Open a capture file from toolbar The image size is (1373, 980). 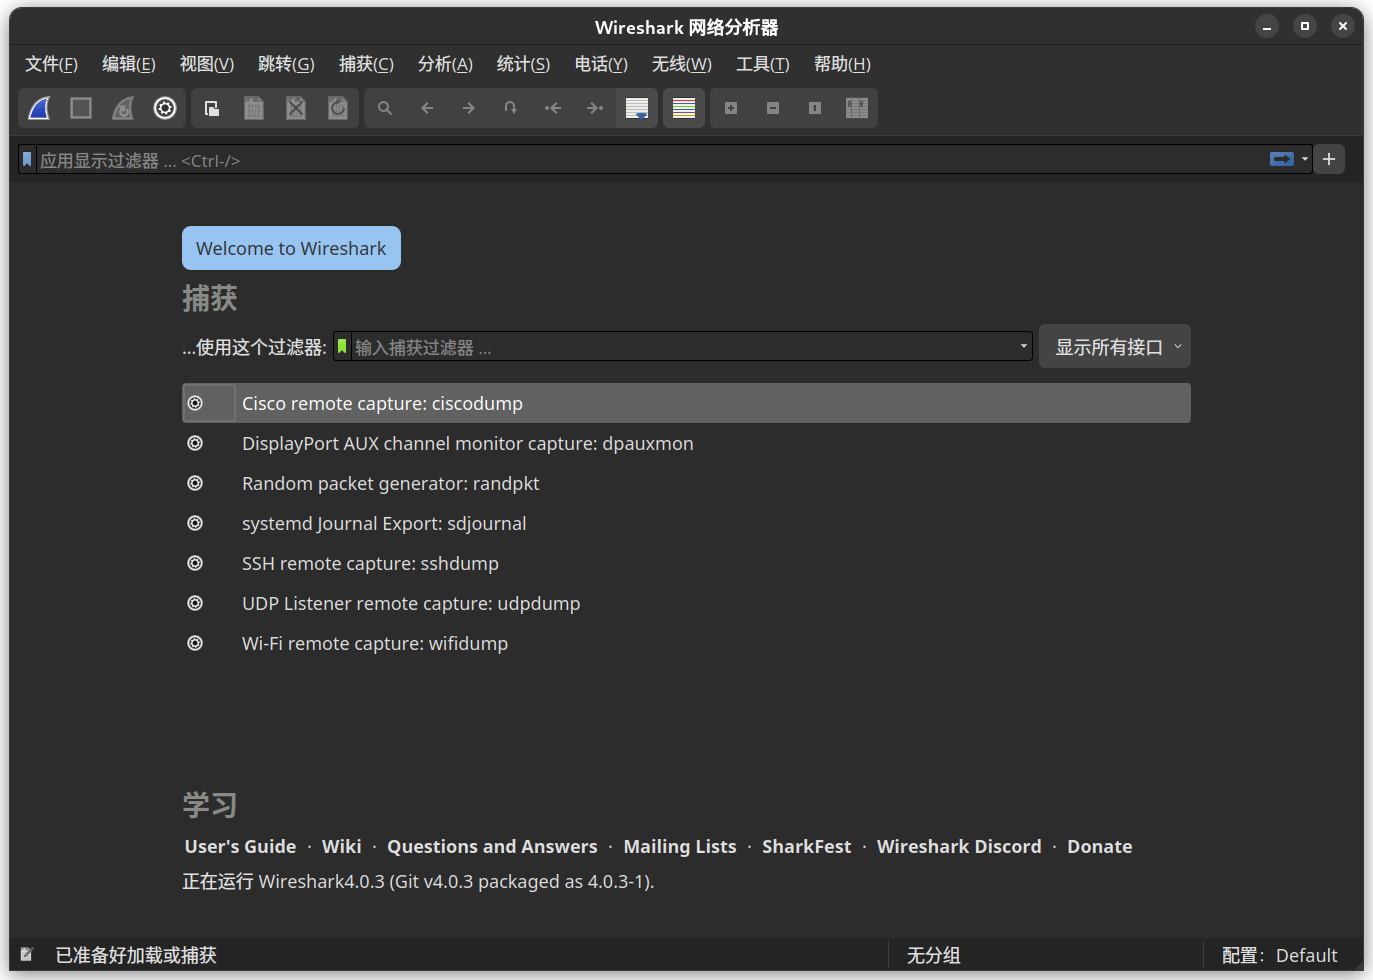pyautogui.click(x=212, y=108)
